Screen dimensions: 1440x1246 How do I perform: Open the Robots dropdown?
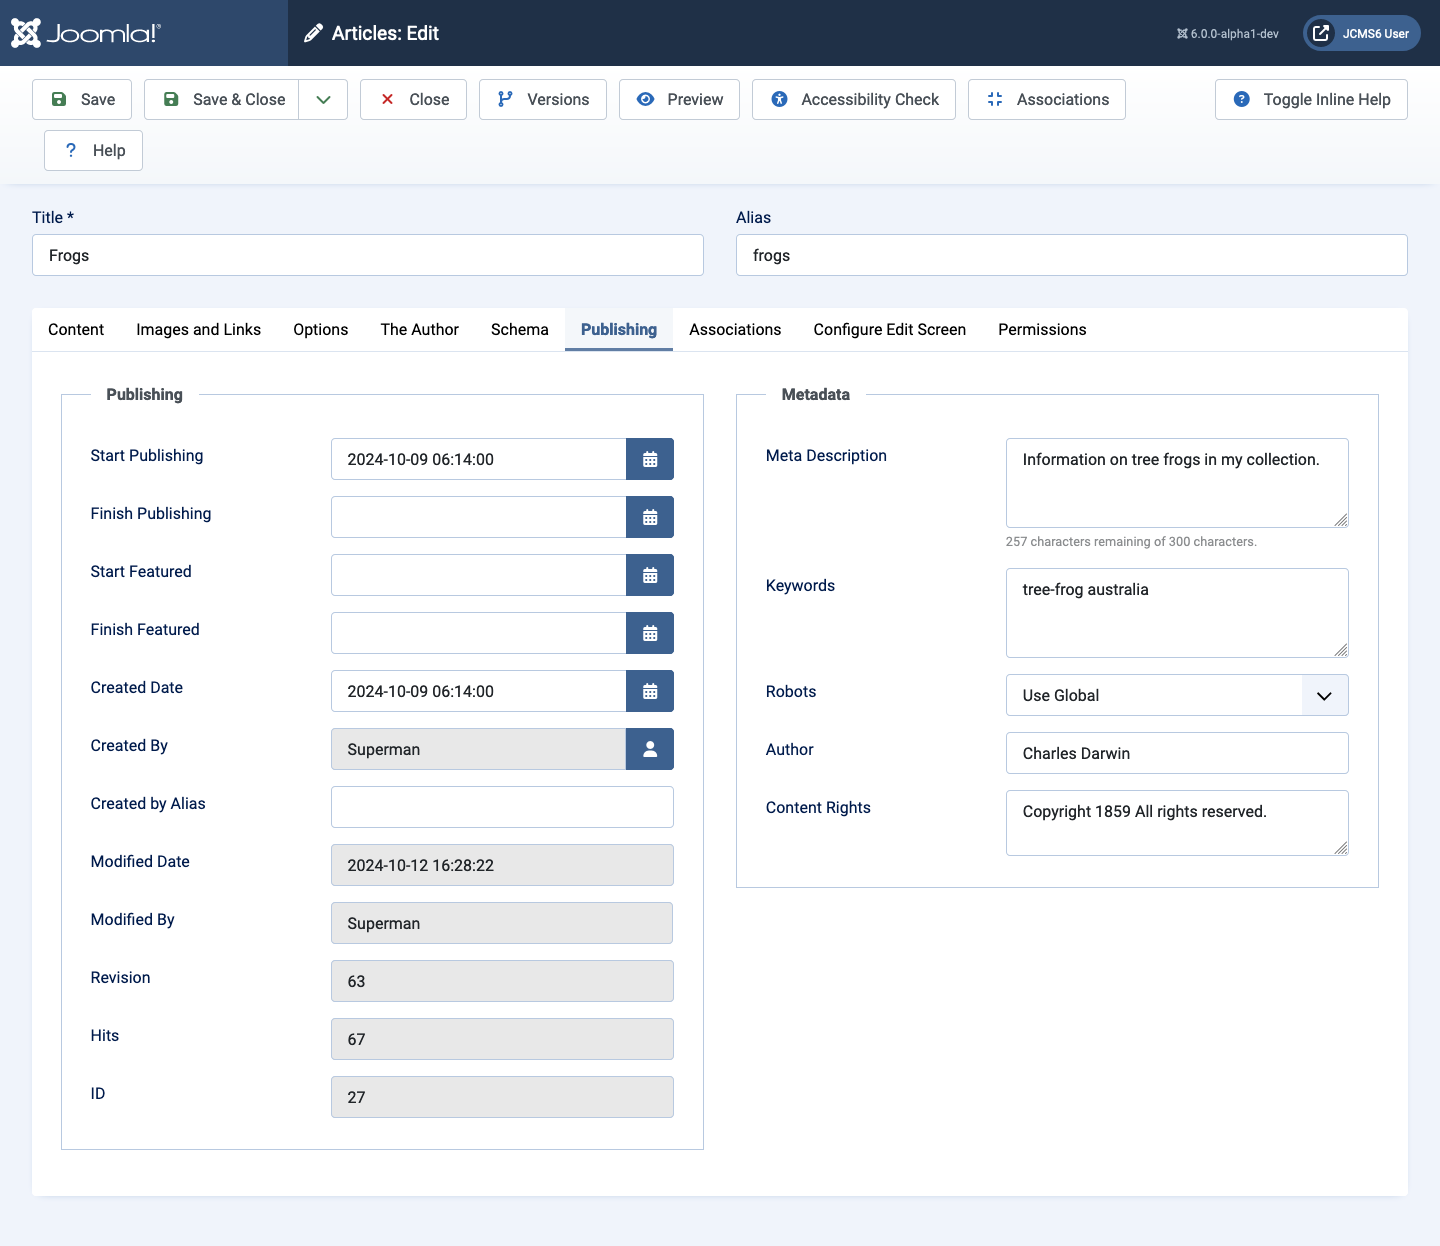click(1176, 695)
